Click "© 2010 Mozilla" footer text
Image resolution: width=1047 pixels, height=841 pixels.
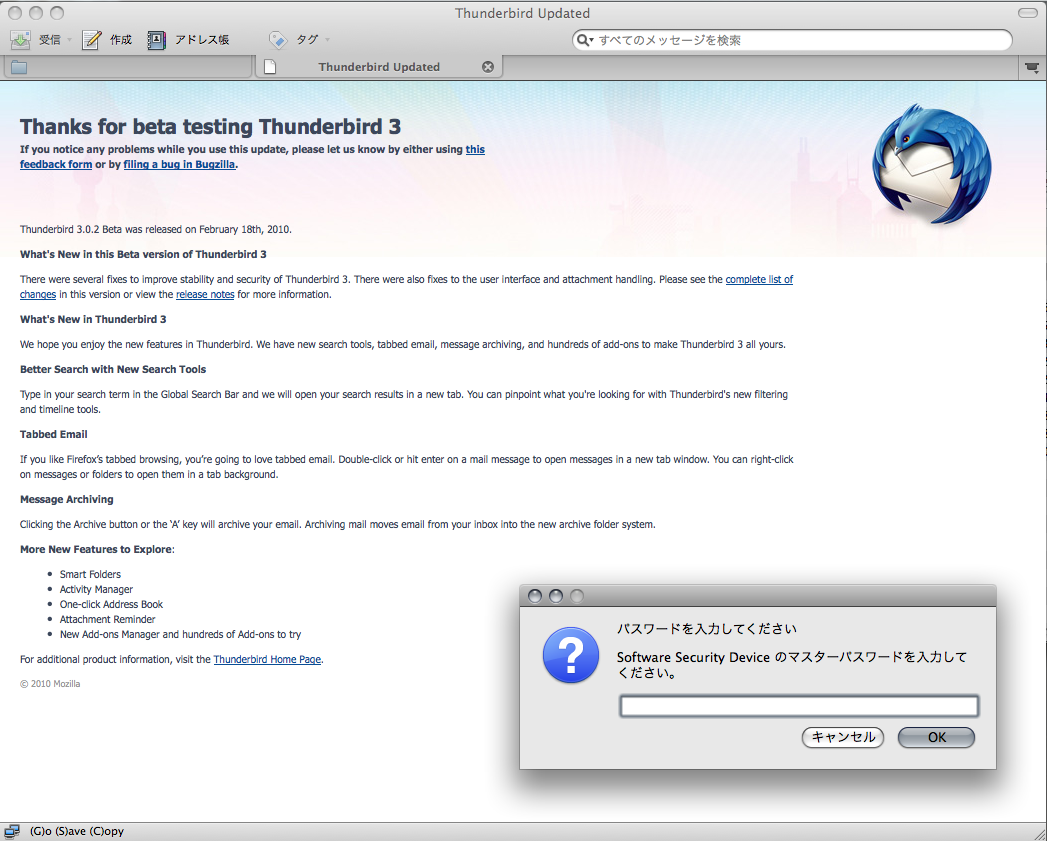click(50, 684)
